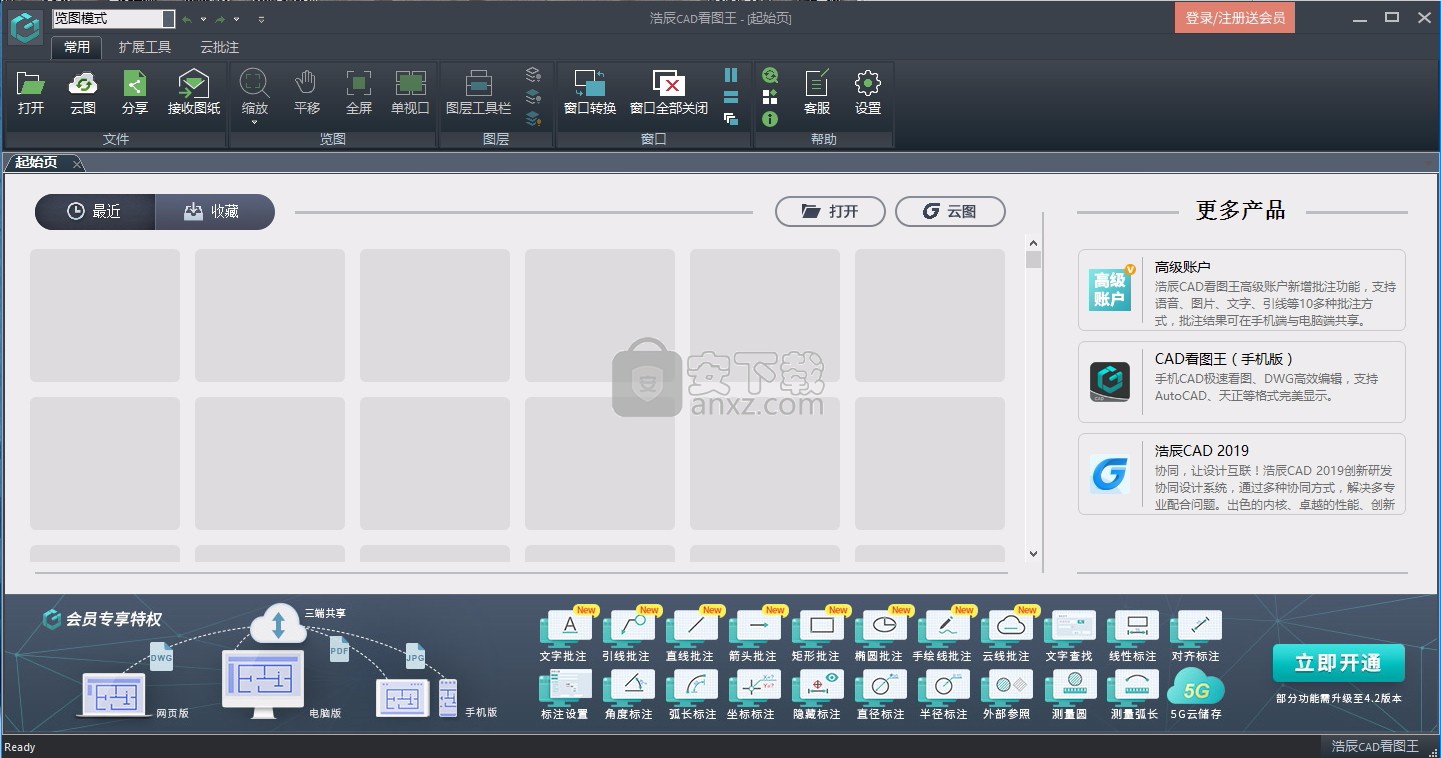Click the undo arrow in quick access bar
The height and width of the screenshot is (758, 1441).
click(187, 19)
